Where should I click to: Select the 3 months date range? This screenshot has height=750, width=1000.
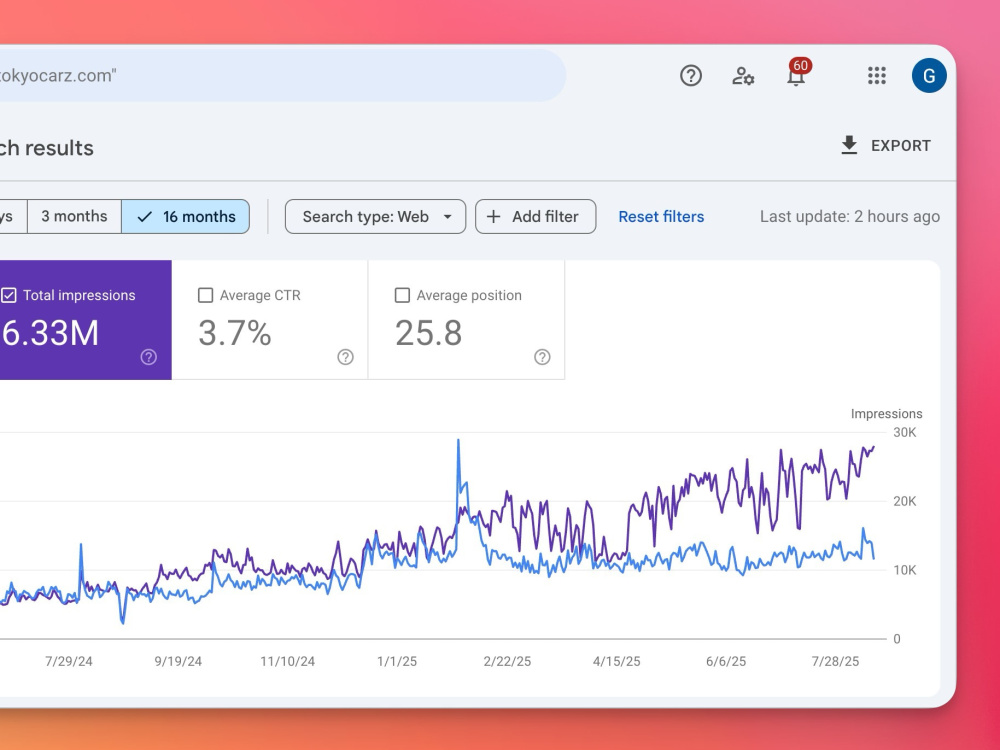point(74,217)
